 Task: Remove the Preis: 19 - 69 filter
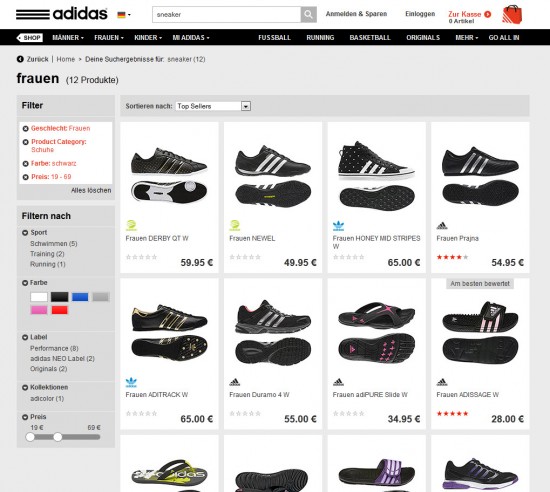[x=25, y=177]
